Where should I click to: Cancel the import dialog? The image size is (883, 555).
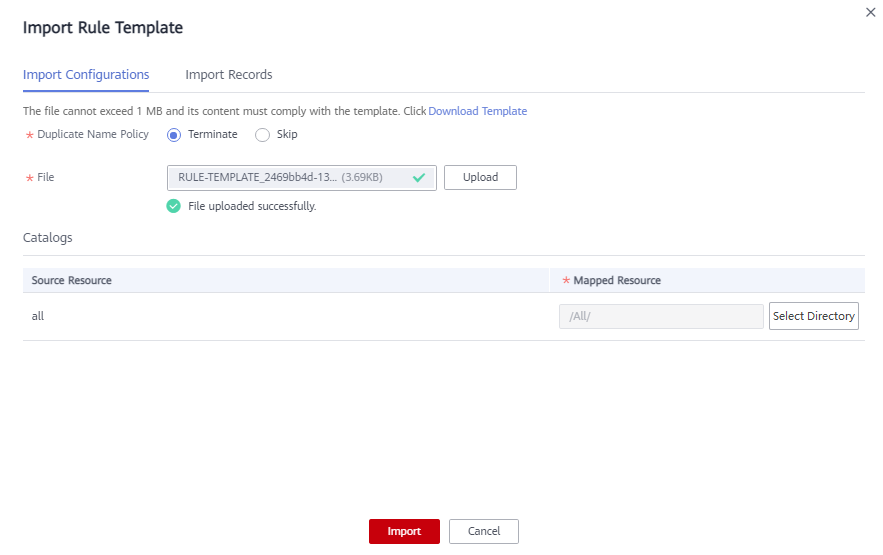click(x=484, y=531)
